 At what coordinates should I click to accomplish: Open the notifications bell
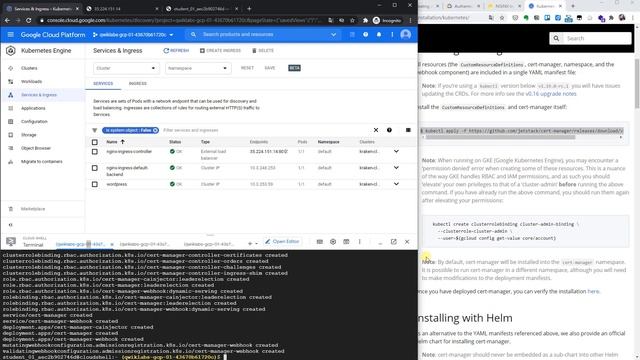point(379,35)
